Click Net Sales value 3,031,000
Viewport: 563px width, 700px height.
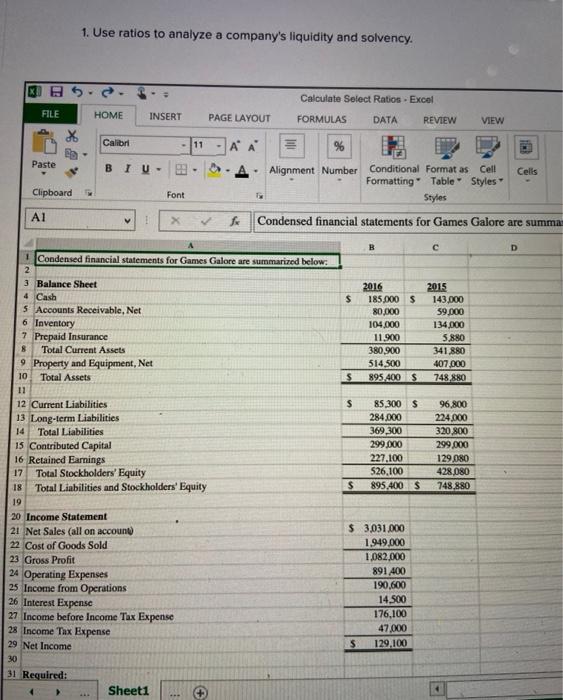tap(384, 528)
